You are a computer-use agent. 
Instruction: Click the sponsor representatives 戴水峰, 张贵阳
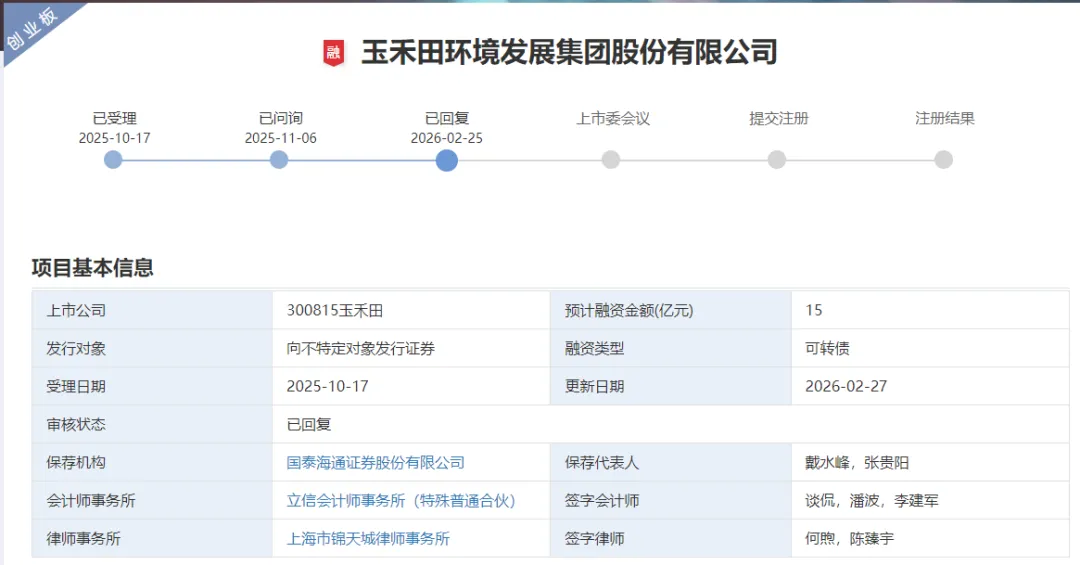(857, 462)
